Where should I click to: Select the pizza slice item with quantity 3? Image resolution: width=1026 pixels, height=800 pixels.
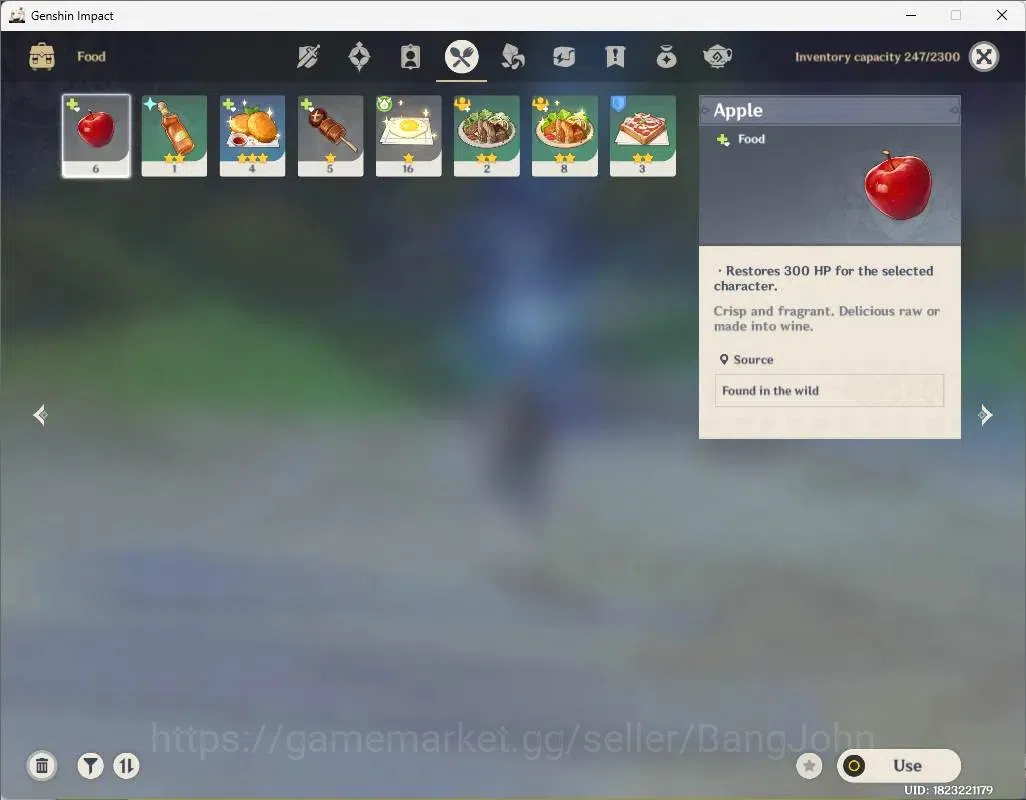[x=643, y=135]
